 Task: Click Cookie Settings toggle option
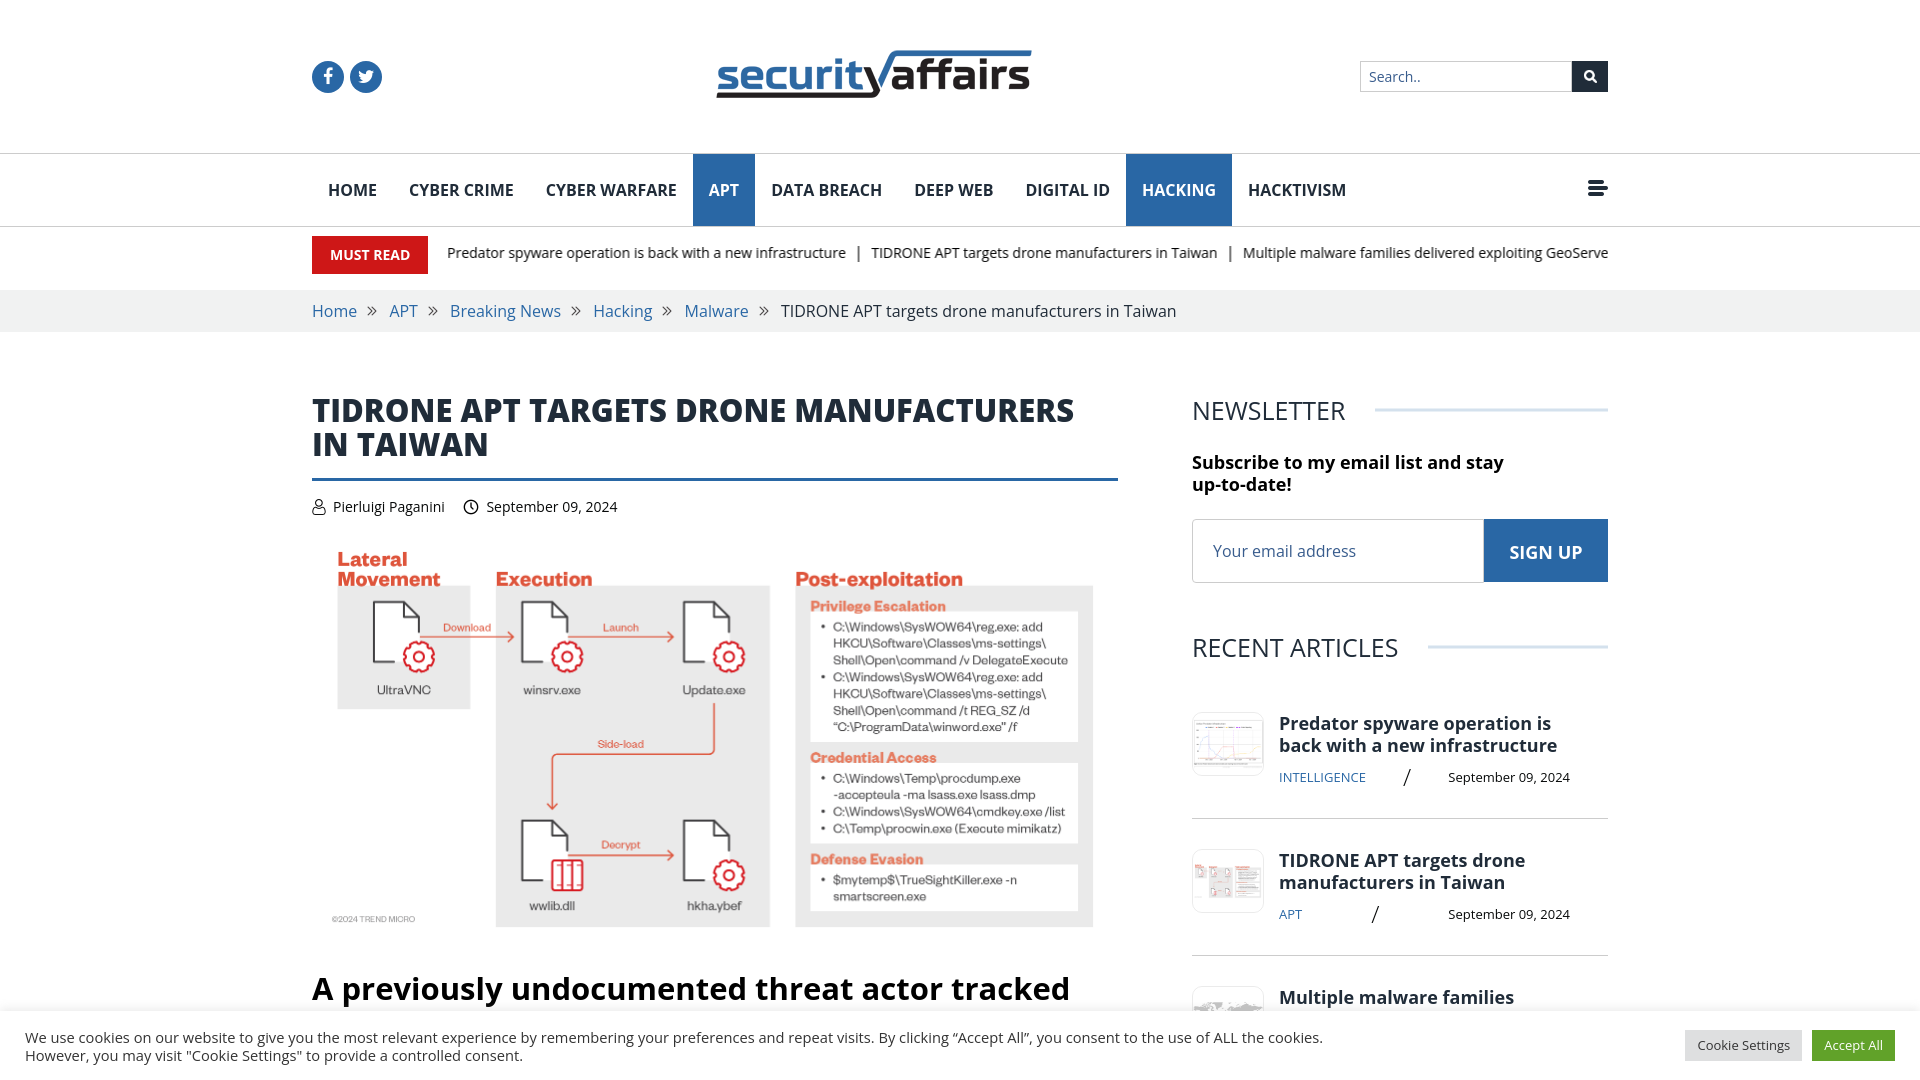pos(1743,1044)
